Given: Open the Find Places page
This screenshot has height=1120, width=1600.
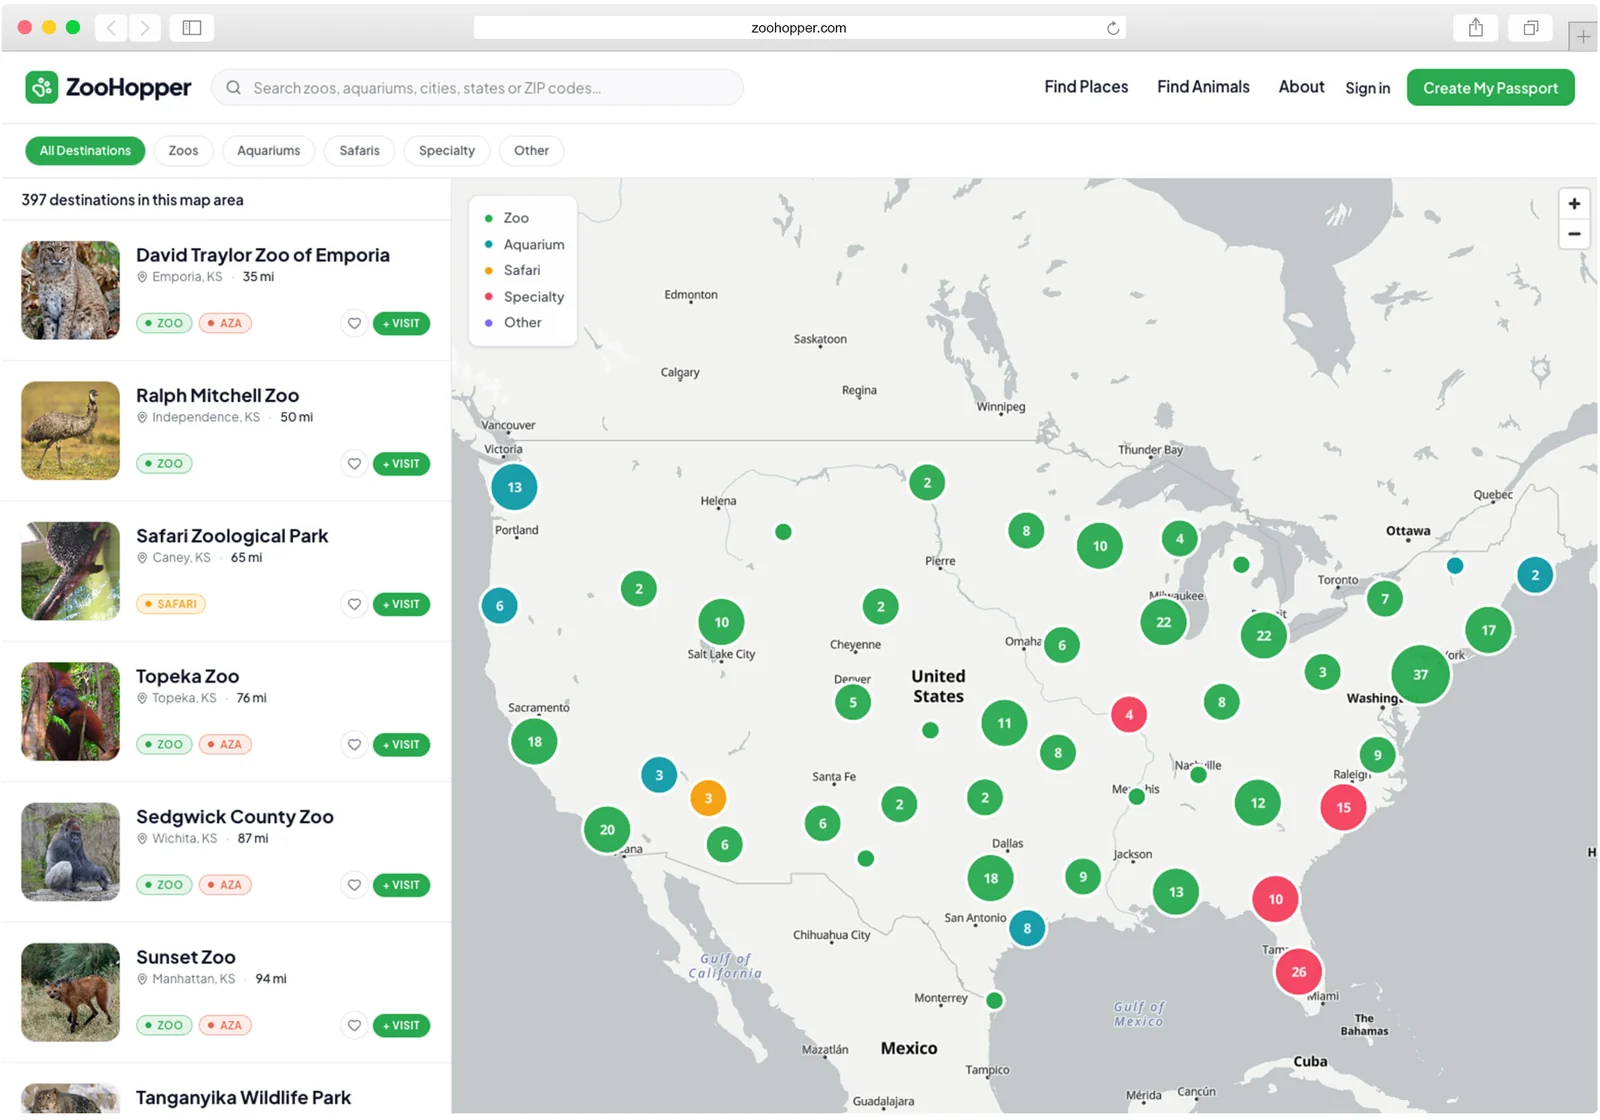Looking at the screenshot, I should click(1086, 87).
